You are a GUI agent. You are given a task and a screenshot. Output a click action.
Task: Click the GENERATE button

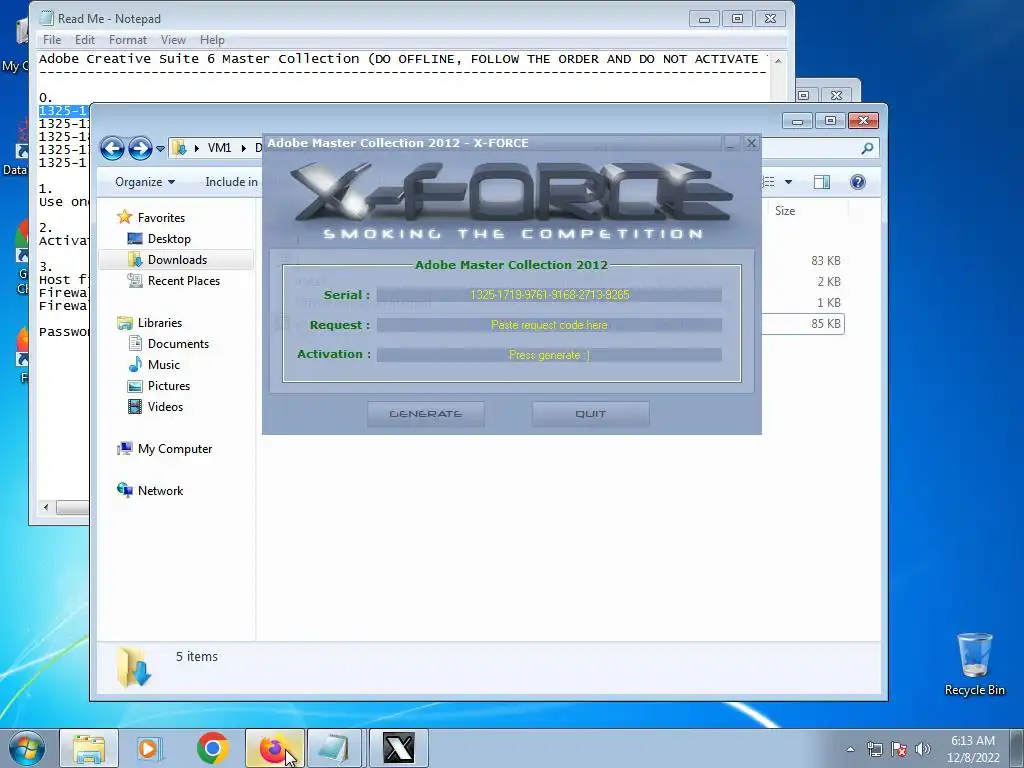pos(426,414)
